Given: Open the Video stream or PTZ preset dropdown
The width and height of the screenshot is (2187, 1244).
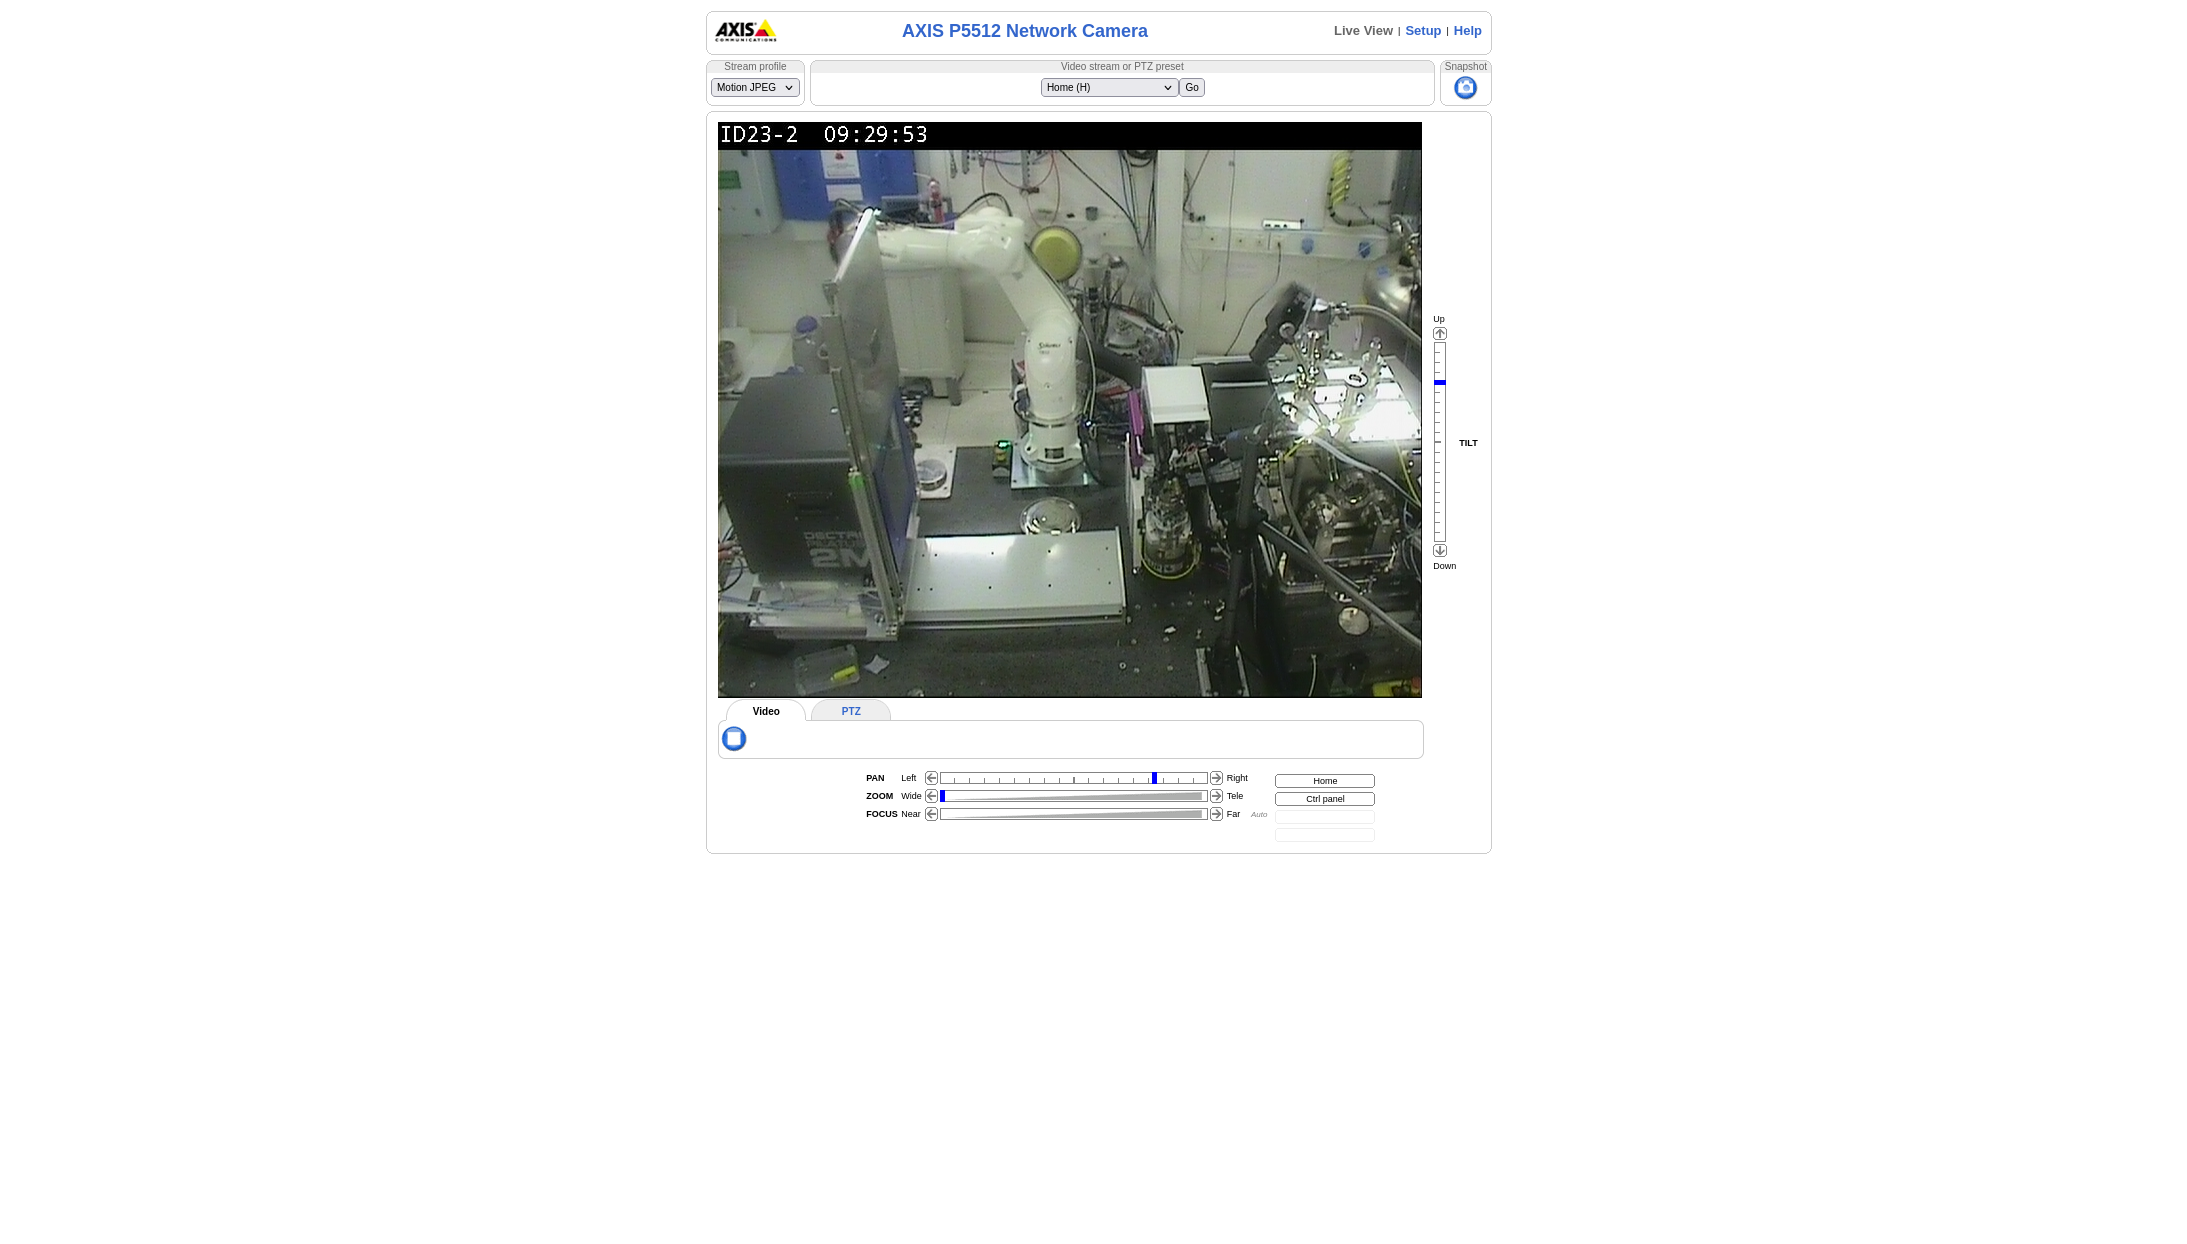Looking at the screenshot, I should (1108, 87).
